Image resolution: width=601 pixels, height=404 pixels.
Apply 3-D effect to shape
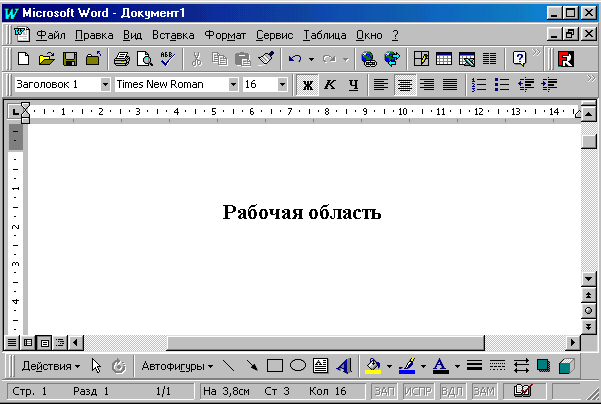click(567, 366)
